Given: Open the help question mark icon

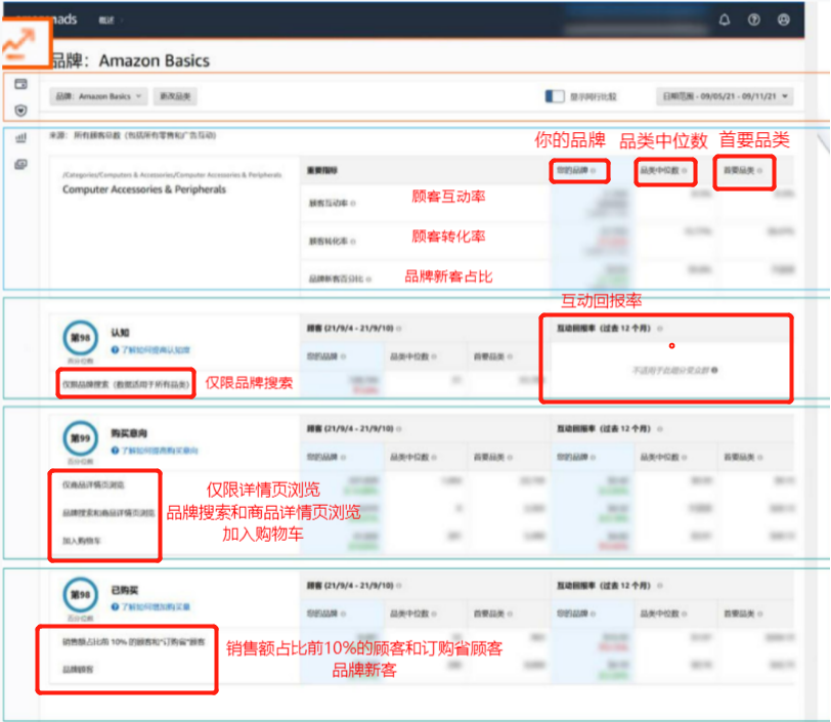Looking at the screenshot, I should point(754,20).
